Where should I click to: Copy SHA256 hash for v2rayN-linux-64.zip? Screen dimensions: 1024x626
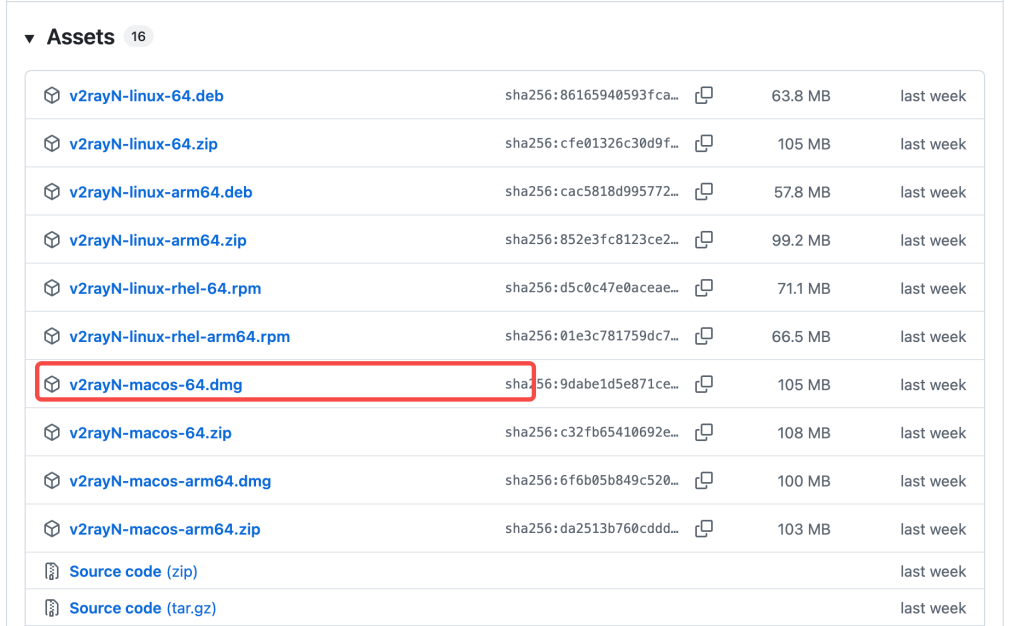pyautogui.click(x=704, y=144)
